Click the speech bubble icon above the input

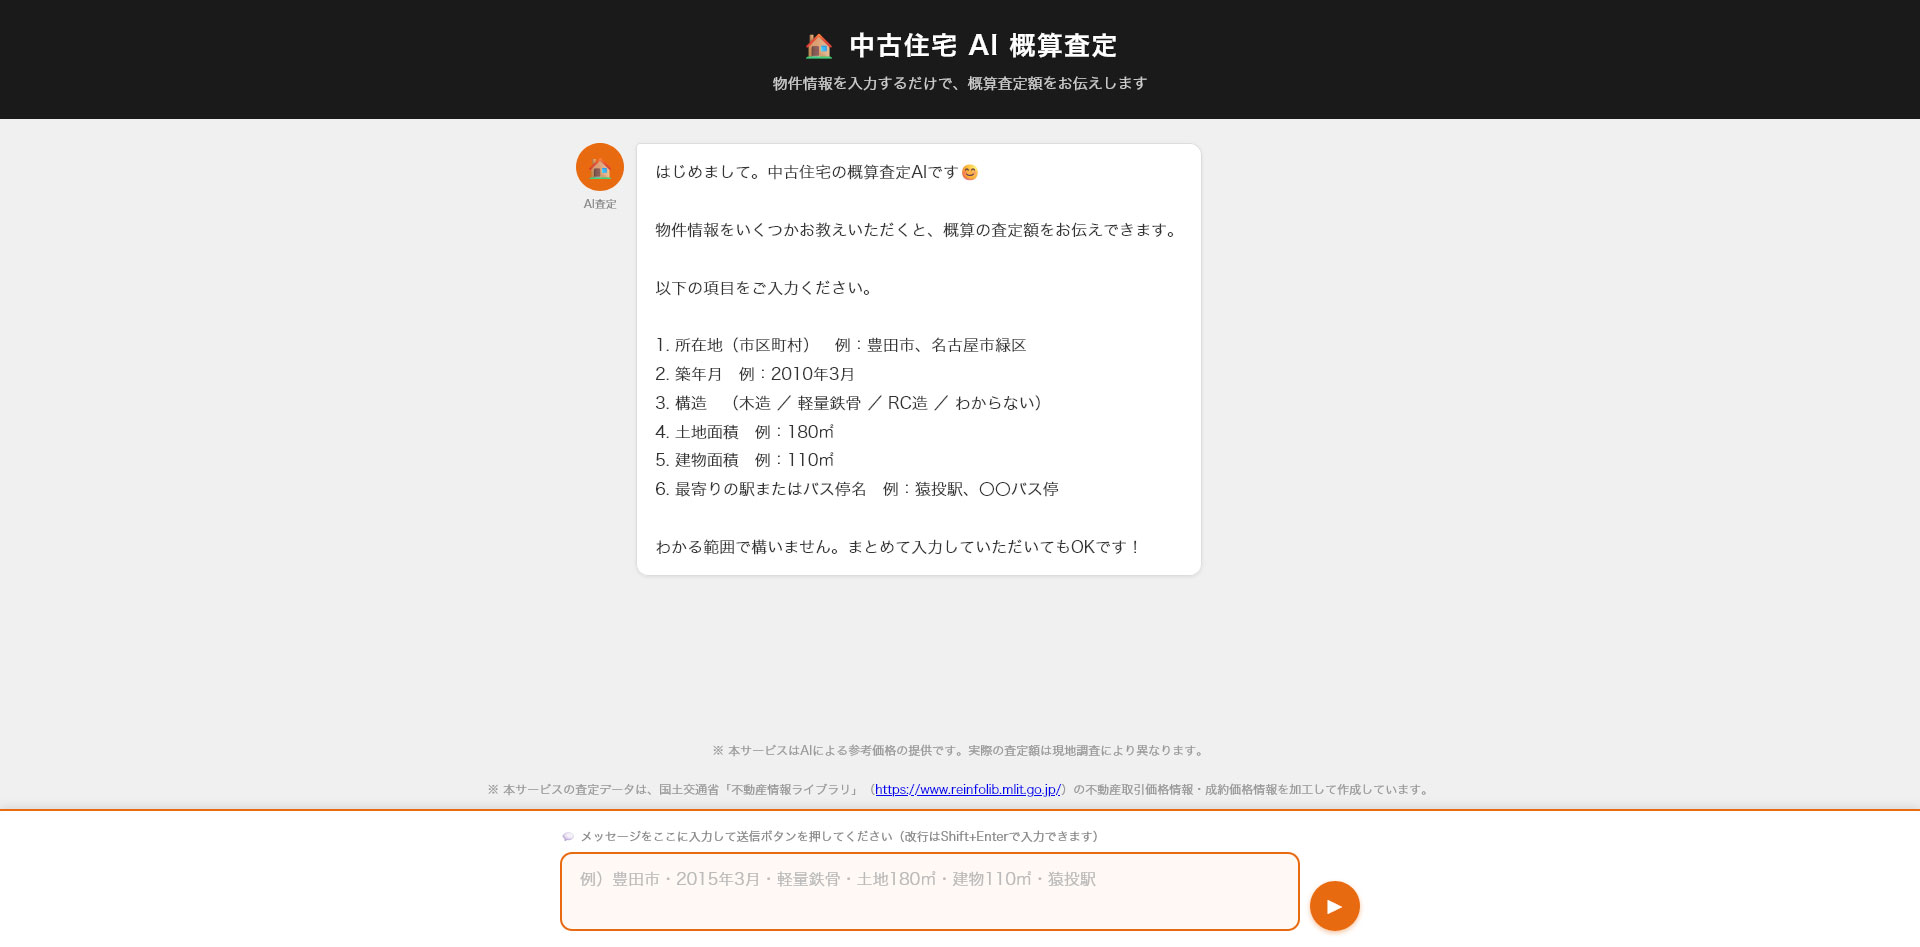568,837
